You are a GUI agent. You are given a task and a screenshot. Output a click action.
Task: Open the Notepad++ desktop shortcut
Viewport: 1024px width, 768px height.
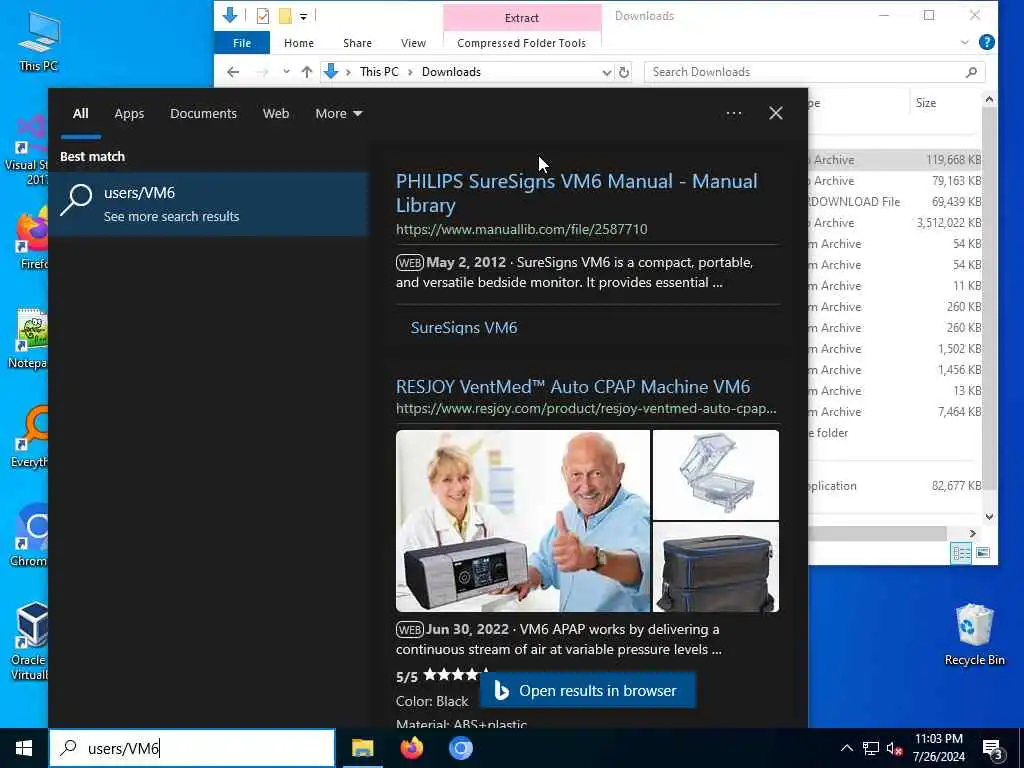pos(29,338)
